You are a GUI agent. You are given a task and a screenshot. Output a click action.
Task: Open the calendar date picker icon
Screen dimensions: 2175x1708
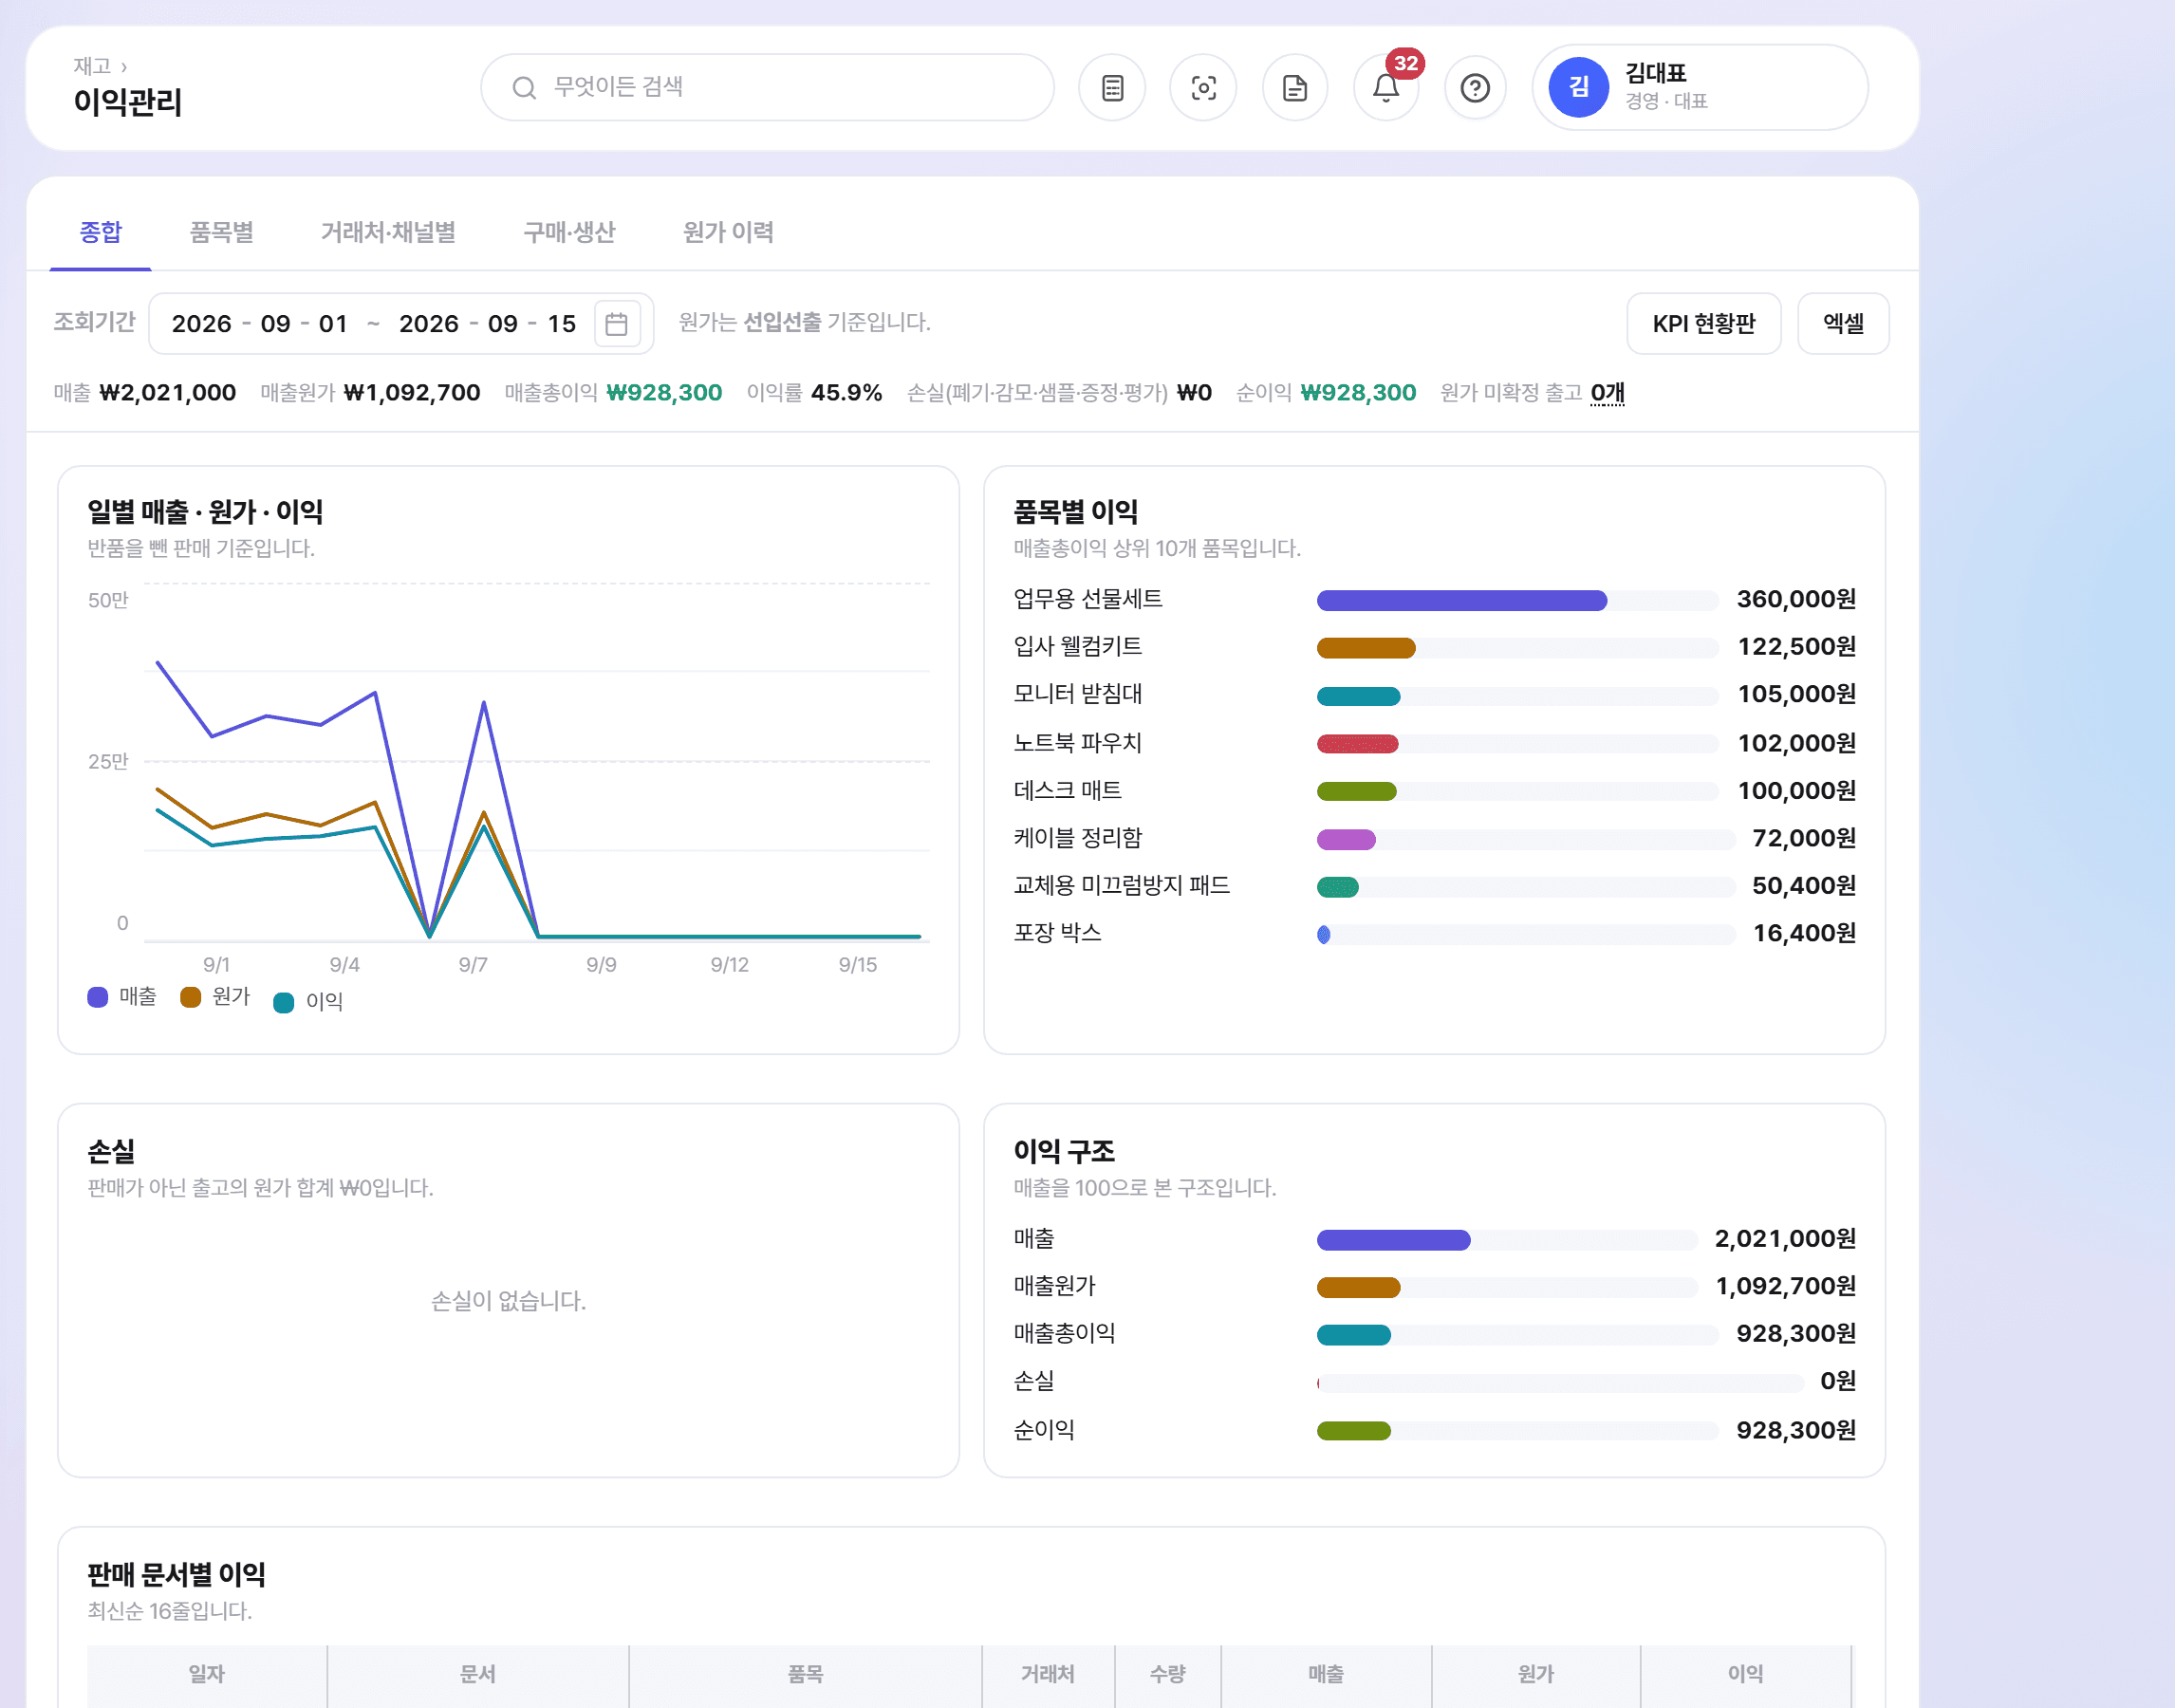pyautogui.click(x=617, y=324)
